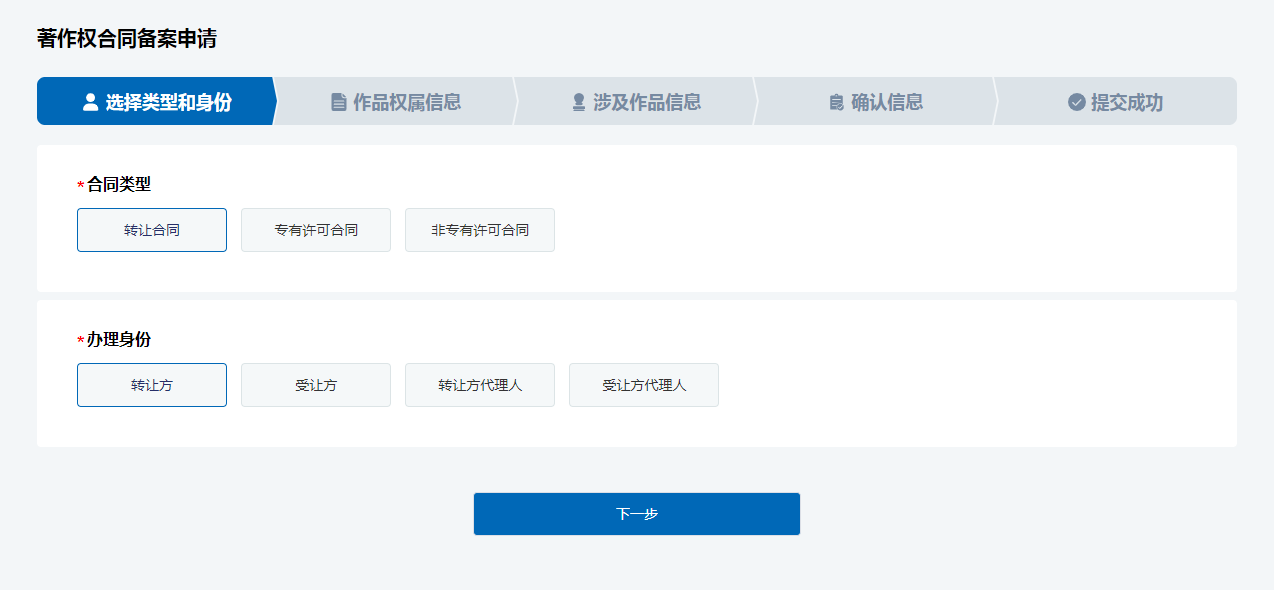Screen dimensions: 1274x590
Task: Select the 转让合同 contract type
Action: (x=151, y=229)
